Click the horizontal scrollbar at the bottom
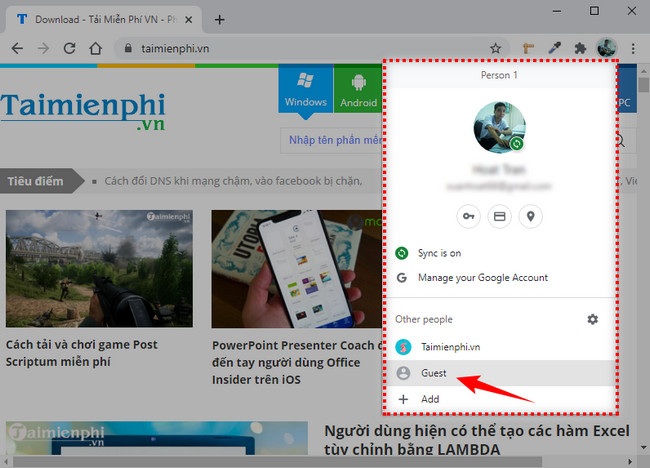The width and height of the screenshot is (650, 468). tap(277, 461)
